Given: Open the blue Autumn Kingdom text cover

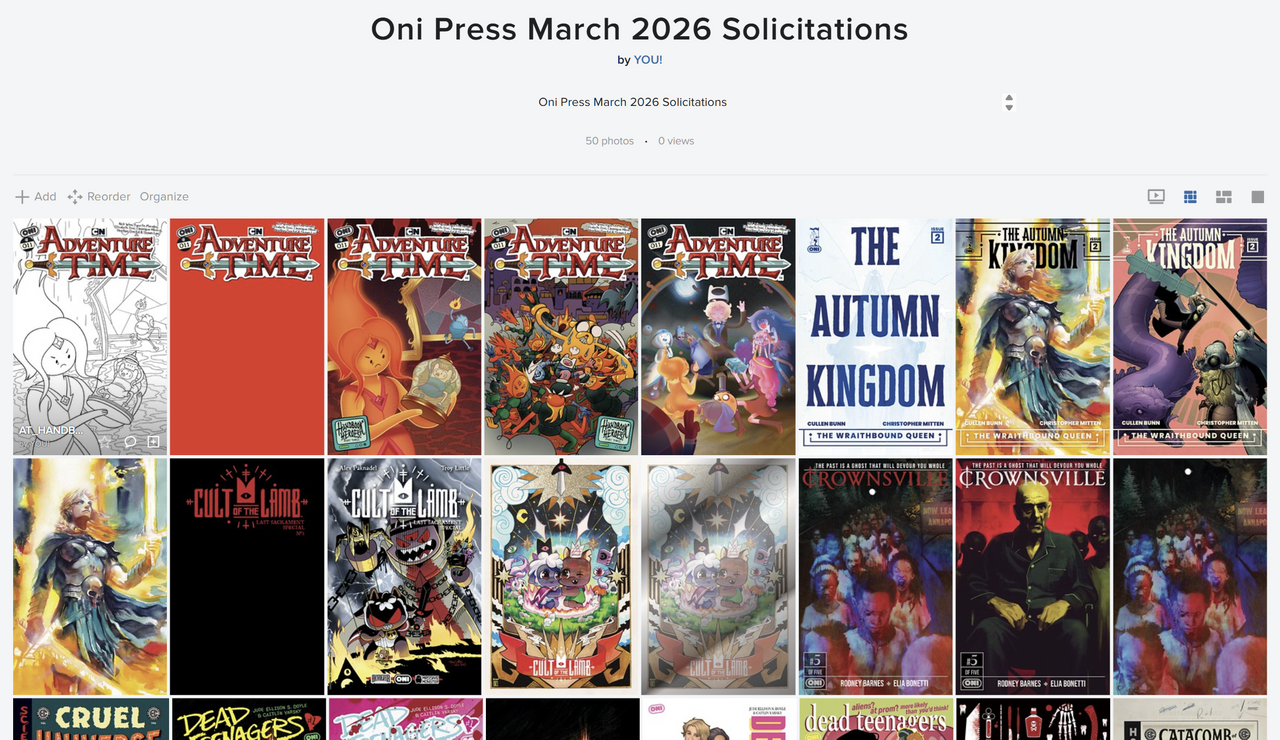Looking at the screenshot, I should point(875,337).
